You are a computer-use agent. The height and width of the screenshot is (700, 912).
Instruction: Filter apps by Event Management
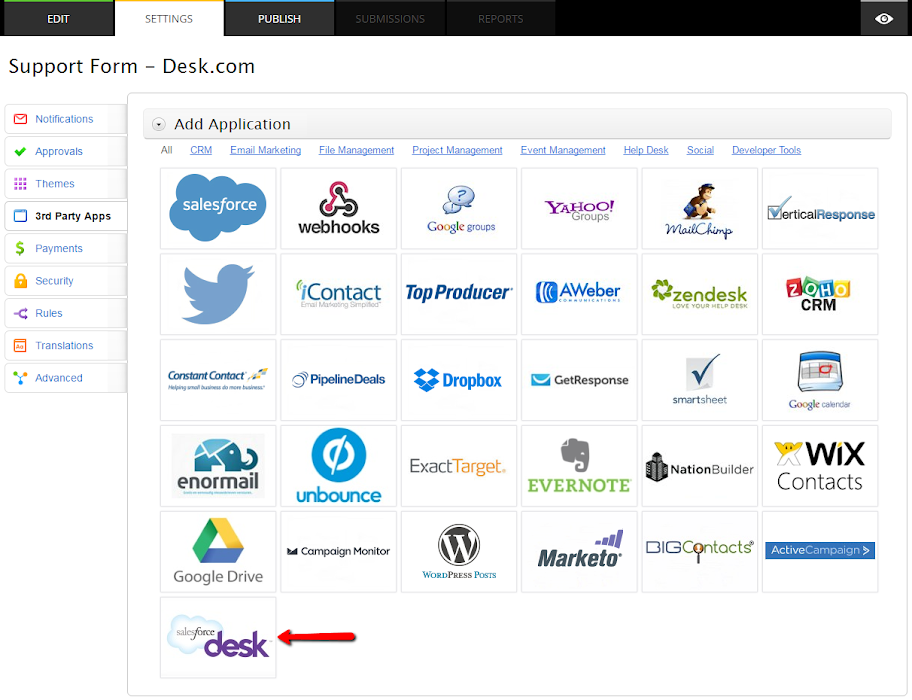tap(563, 150)
